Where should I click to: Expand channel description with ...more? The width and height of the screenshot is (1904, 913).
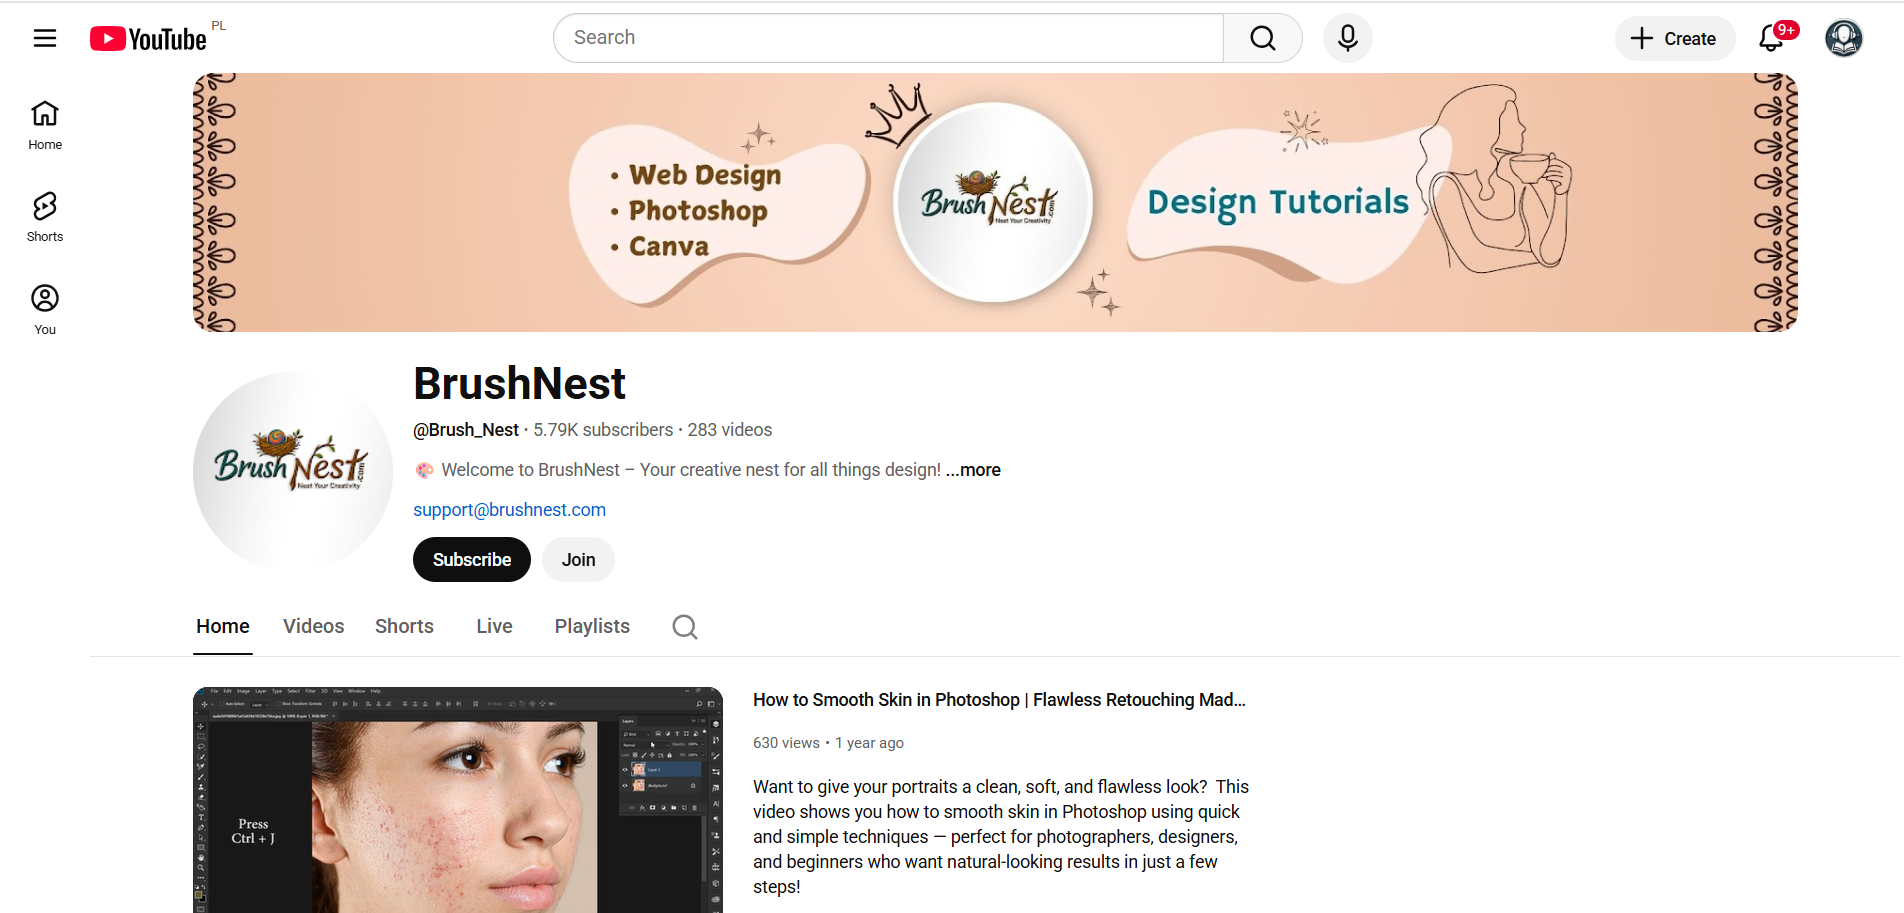pyautogui.click(x=973, y=470)
